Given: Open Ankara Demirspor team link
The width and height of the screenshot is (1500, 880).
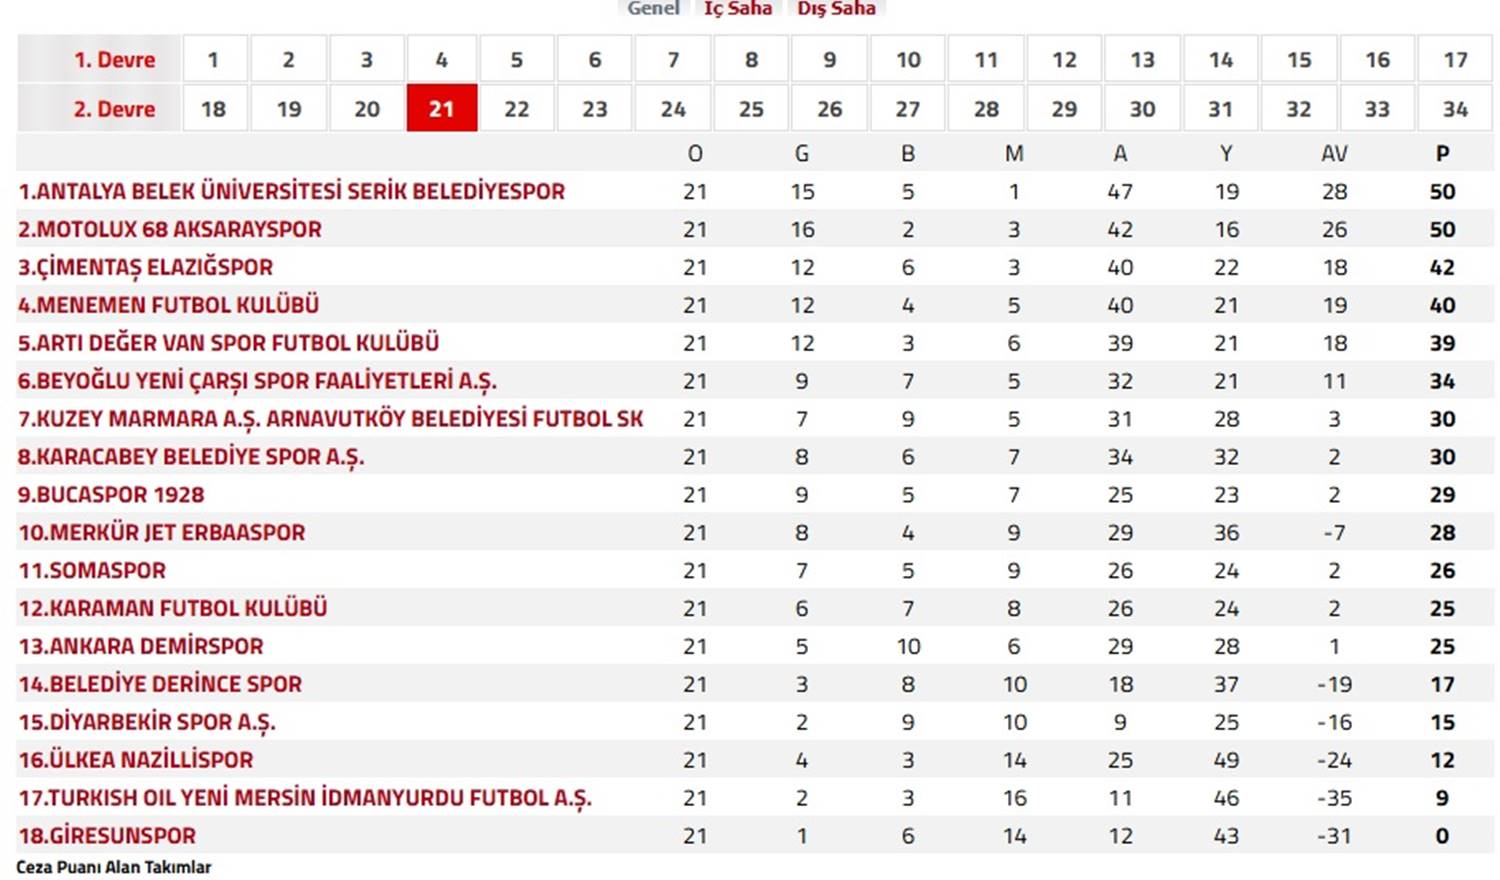Looking at the screenshot, I should pyautogui.click(x=141, y=646).
